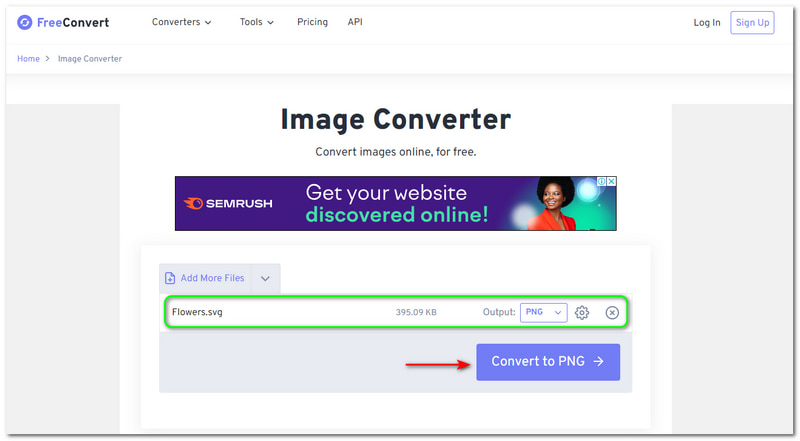Click the Image Converter heading

pyautogui.click(x=395, y=119)
